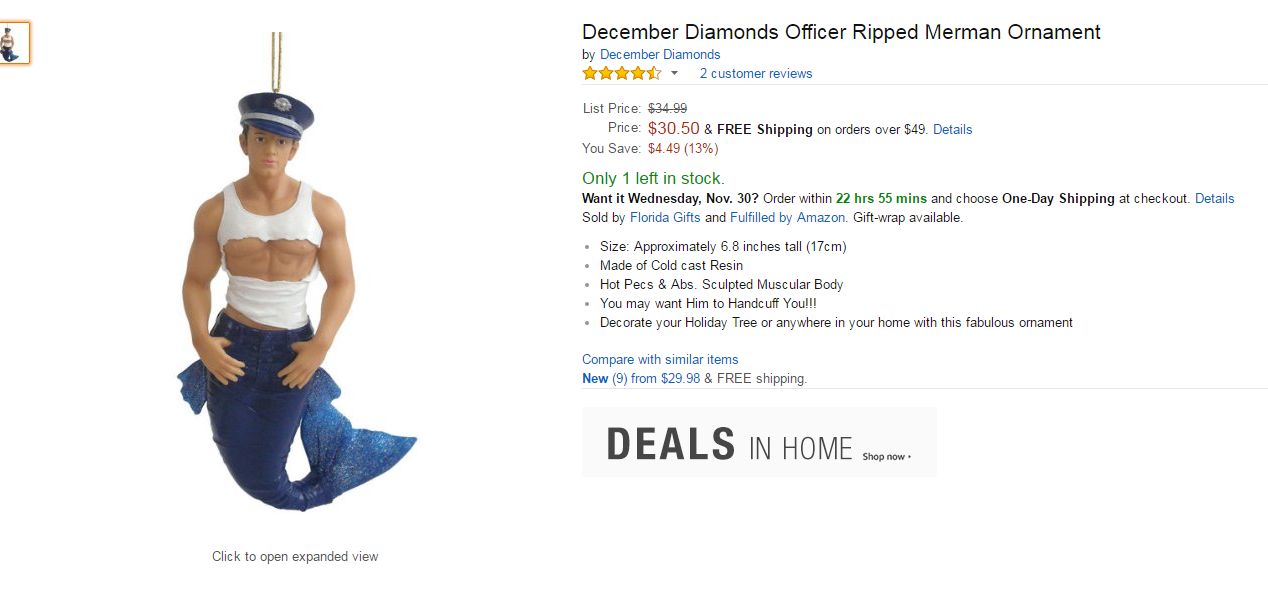Click the 'Only 1 left in stock' message
Screen dimensions: 1268x604
[x=653, y=178]
